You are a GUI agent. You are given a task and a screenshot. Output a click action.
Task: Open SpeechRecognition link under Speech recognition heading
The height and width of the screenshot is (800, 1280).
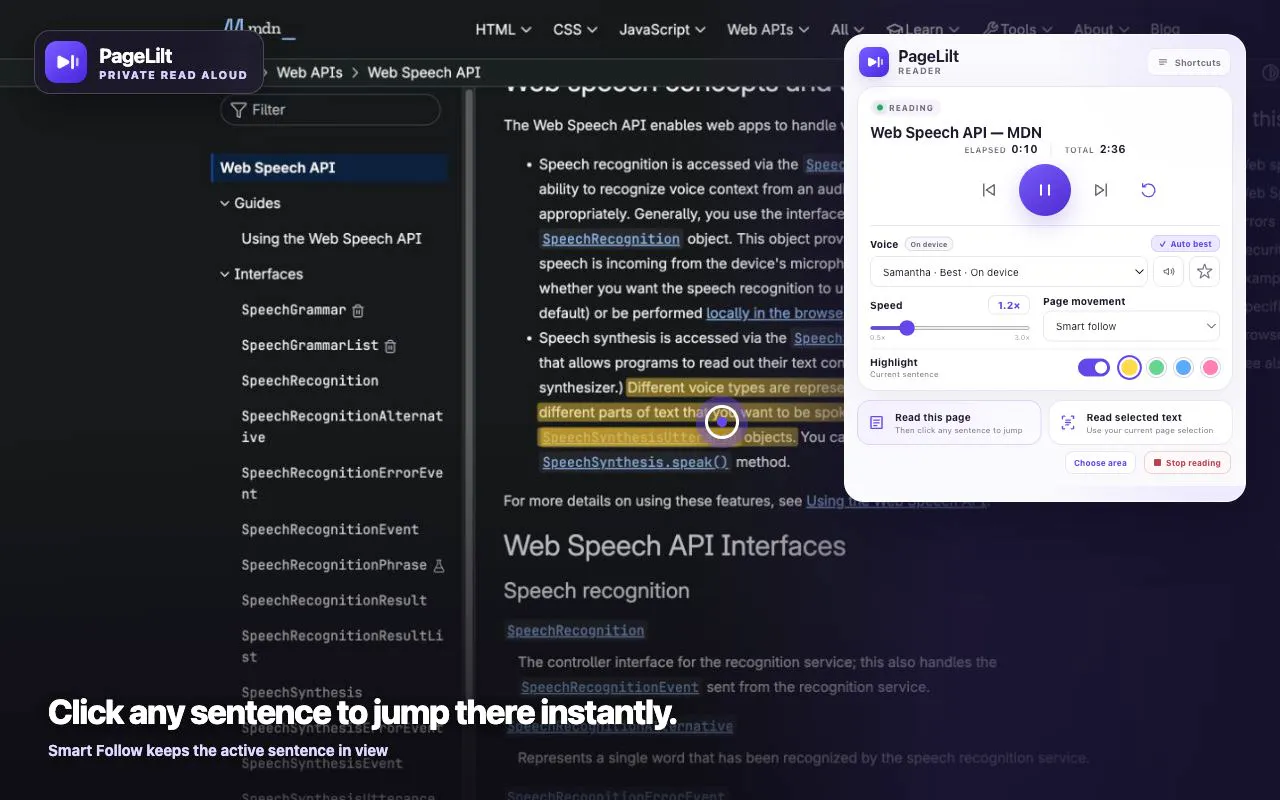[575, 631]
